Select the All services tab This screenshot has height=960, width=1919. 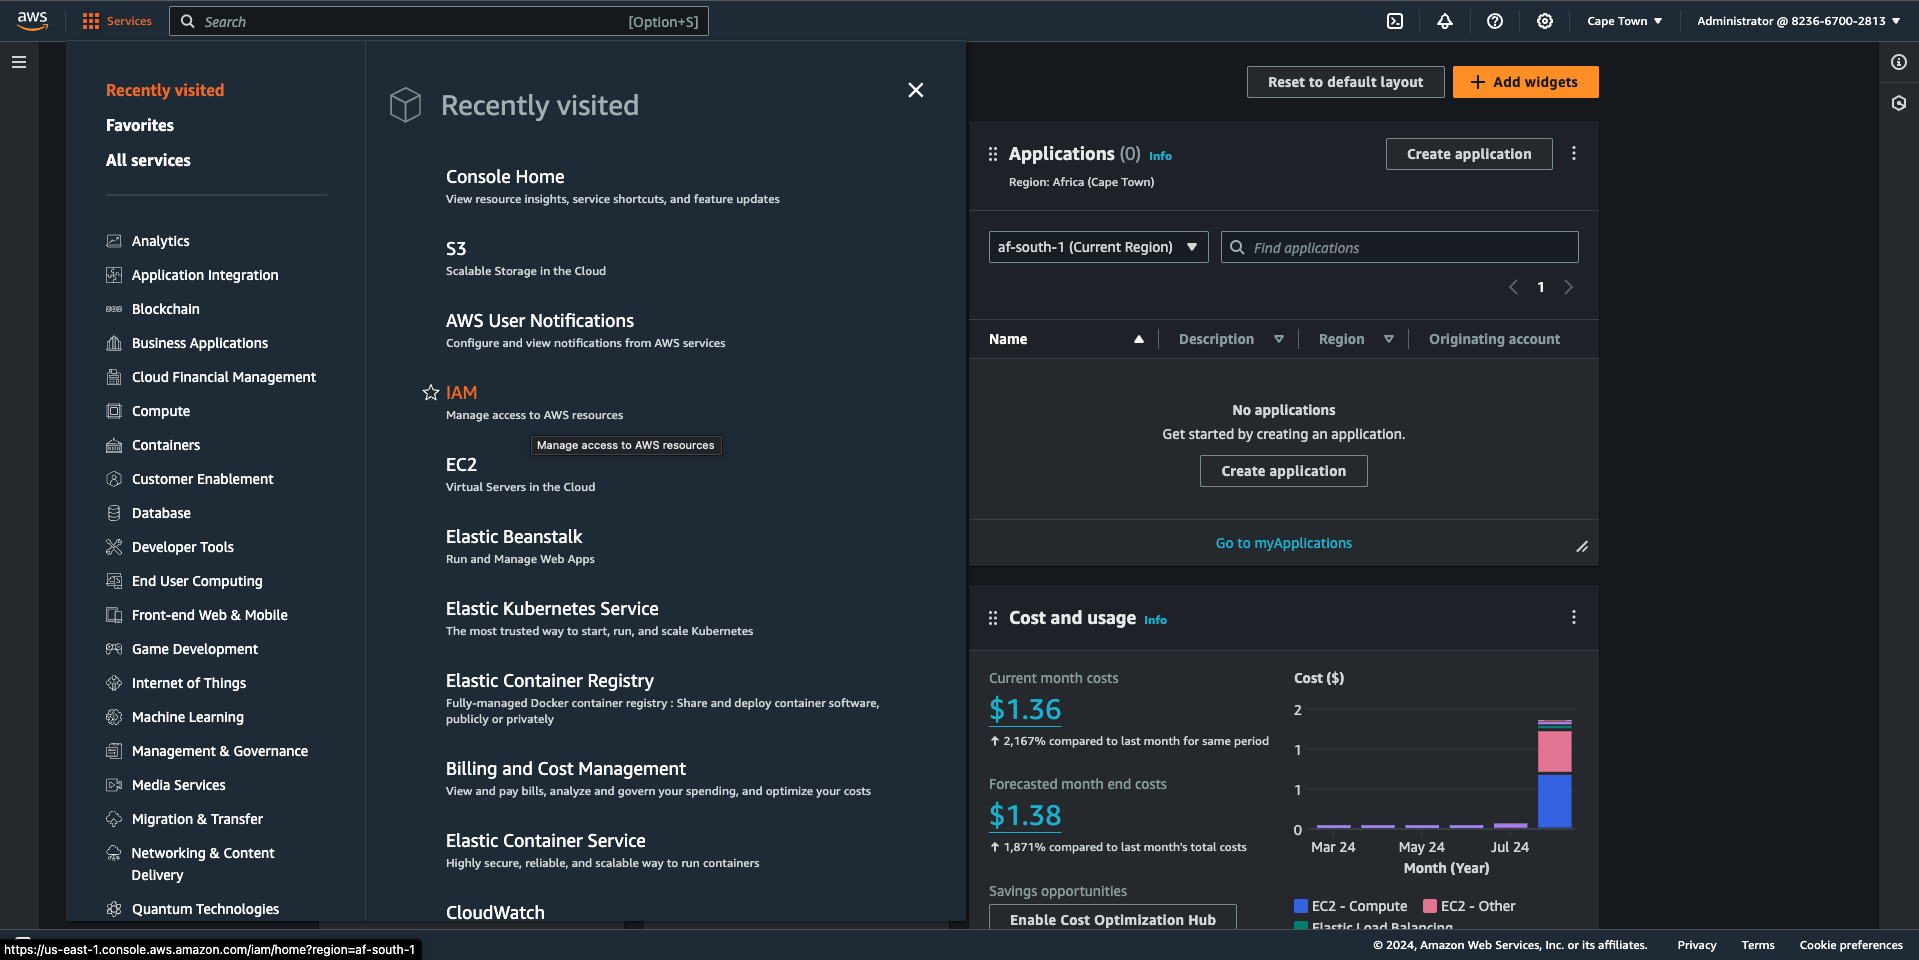(148, 160)
